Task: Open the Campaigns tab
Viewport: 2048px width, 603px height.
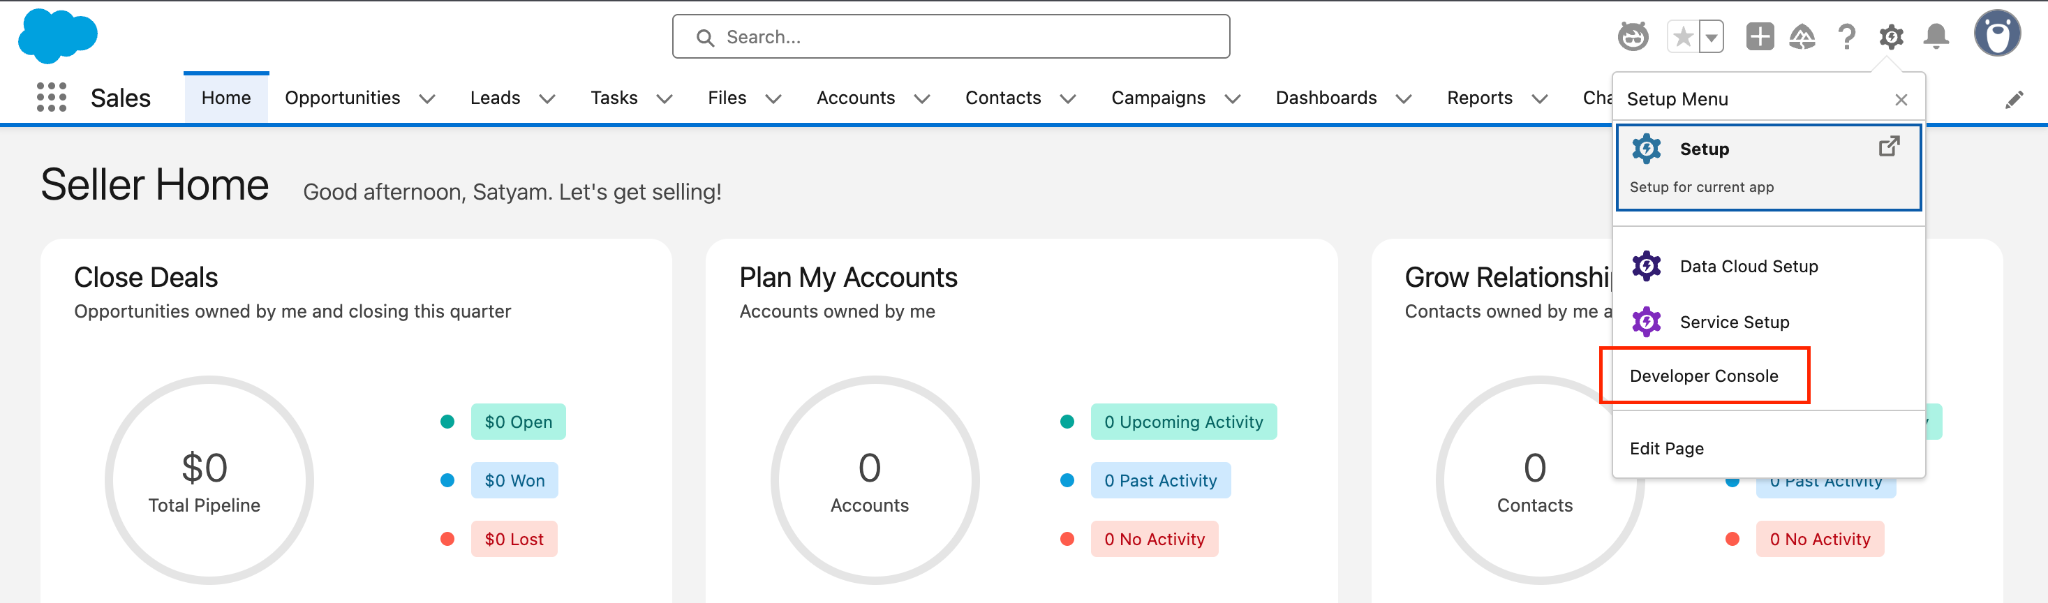Action: 1158,98
